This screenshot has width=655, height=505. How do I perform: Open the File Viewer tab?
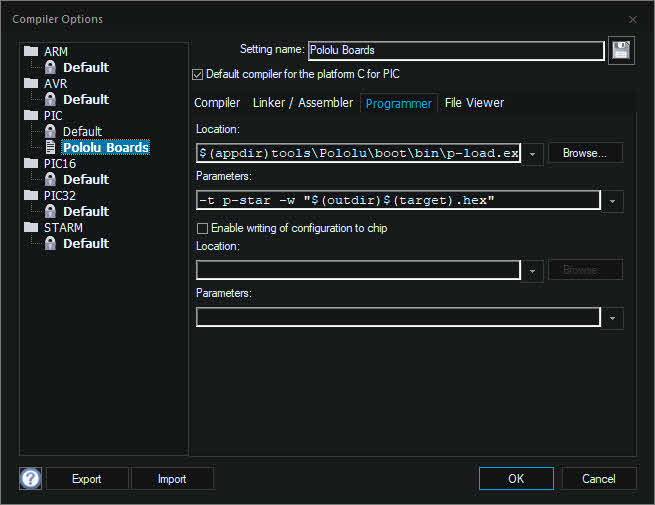click(474, 103)
